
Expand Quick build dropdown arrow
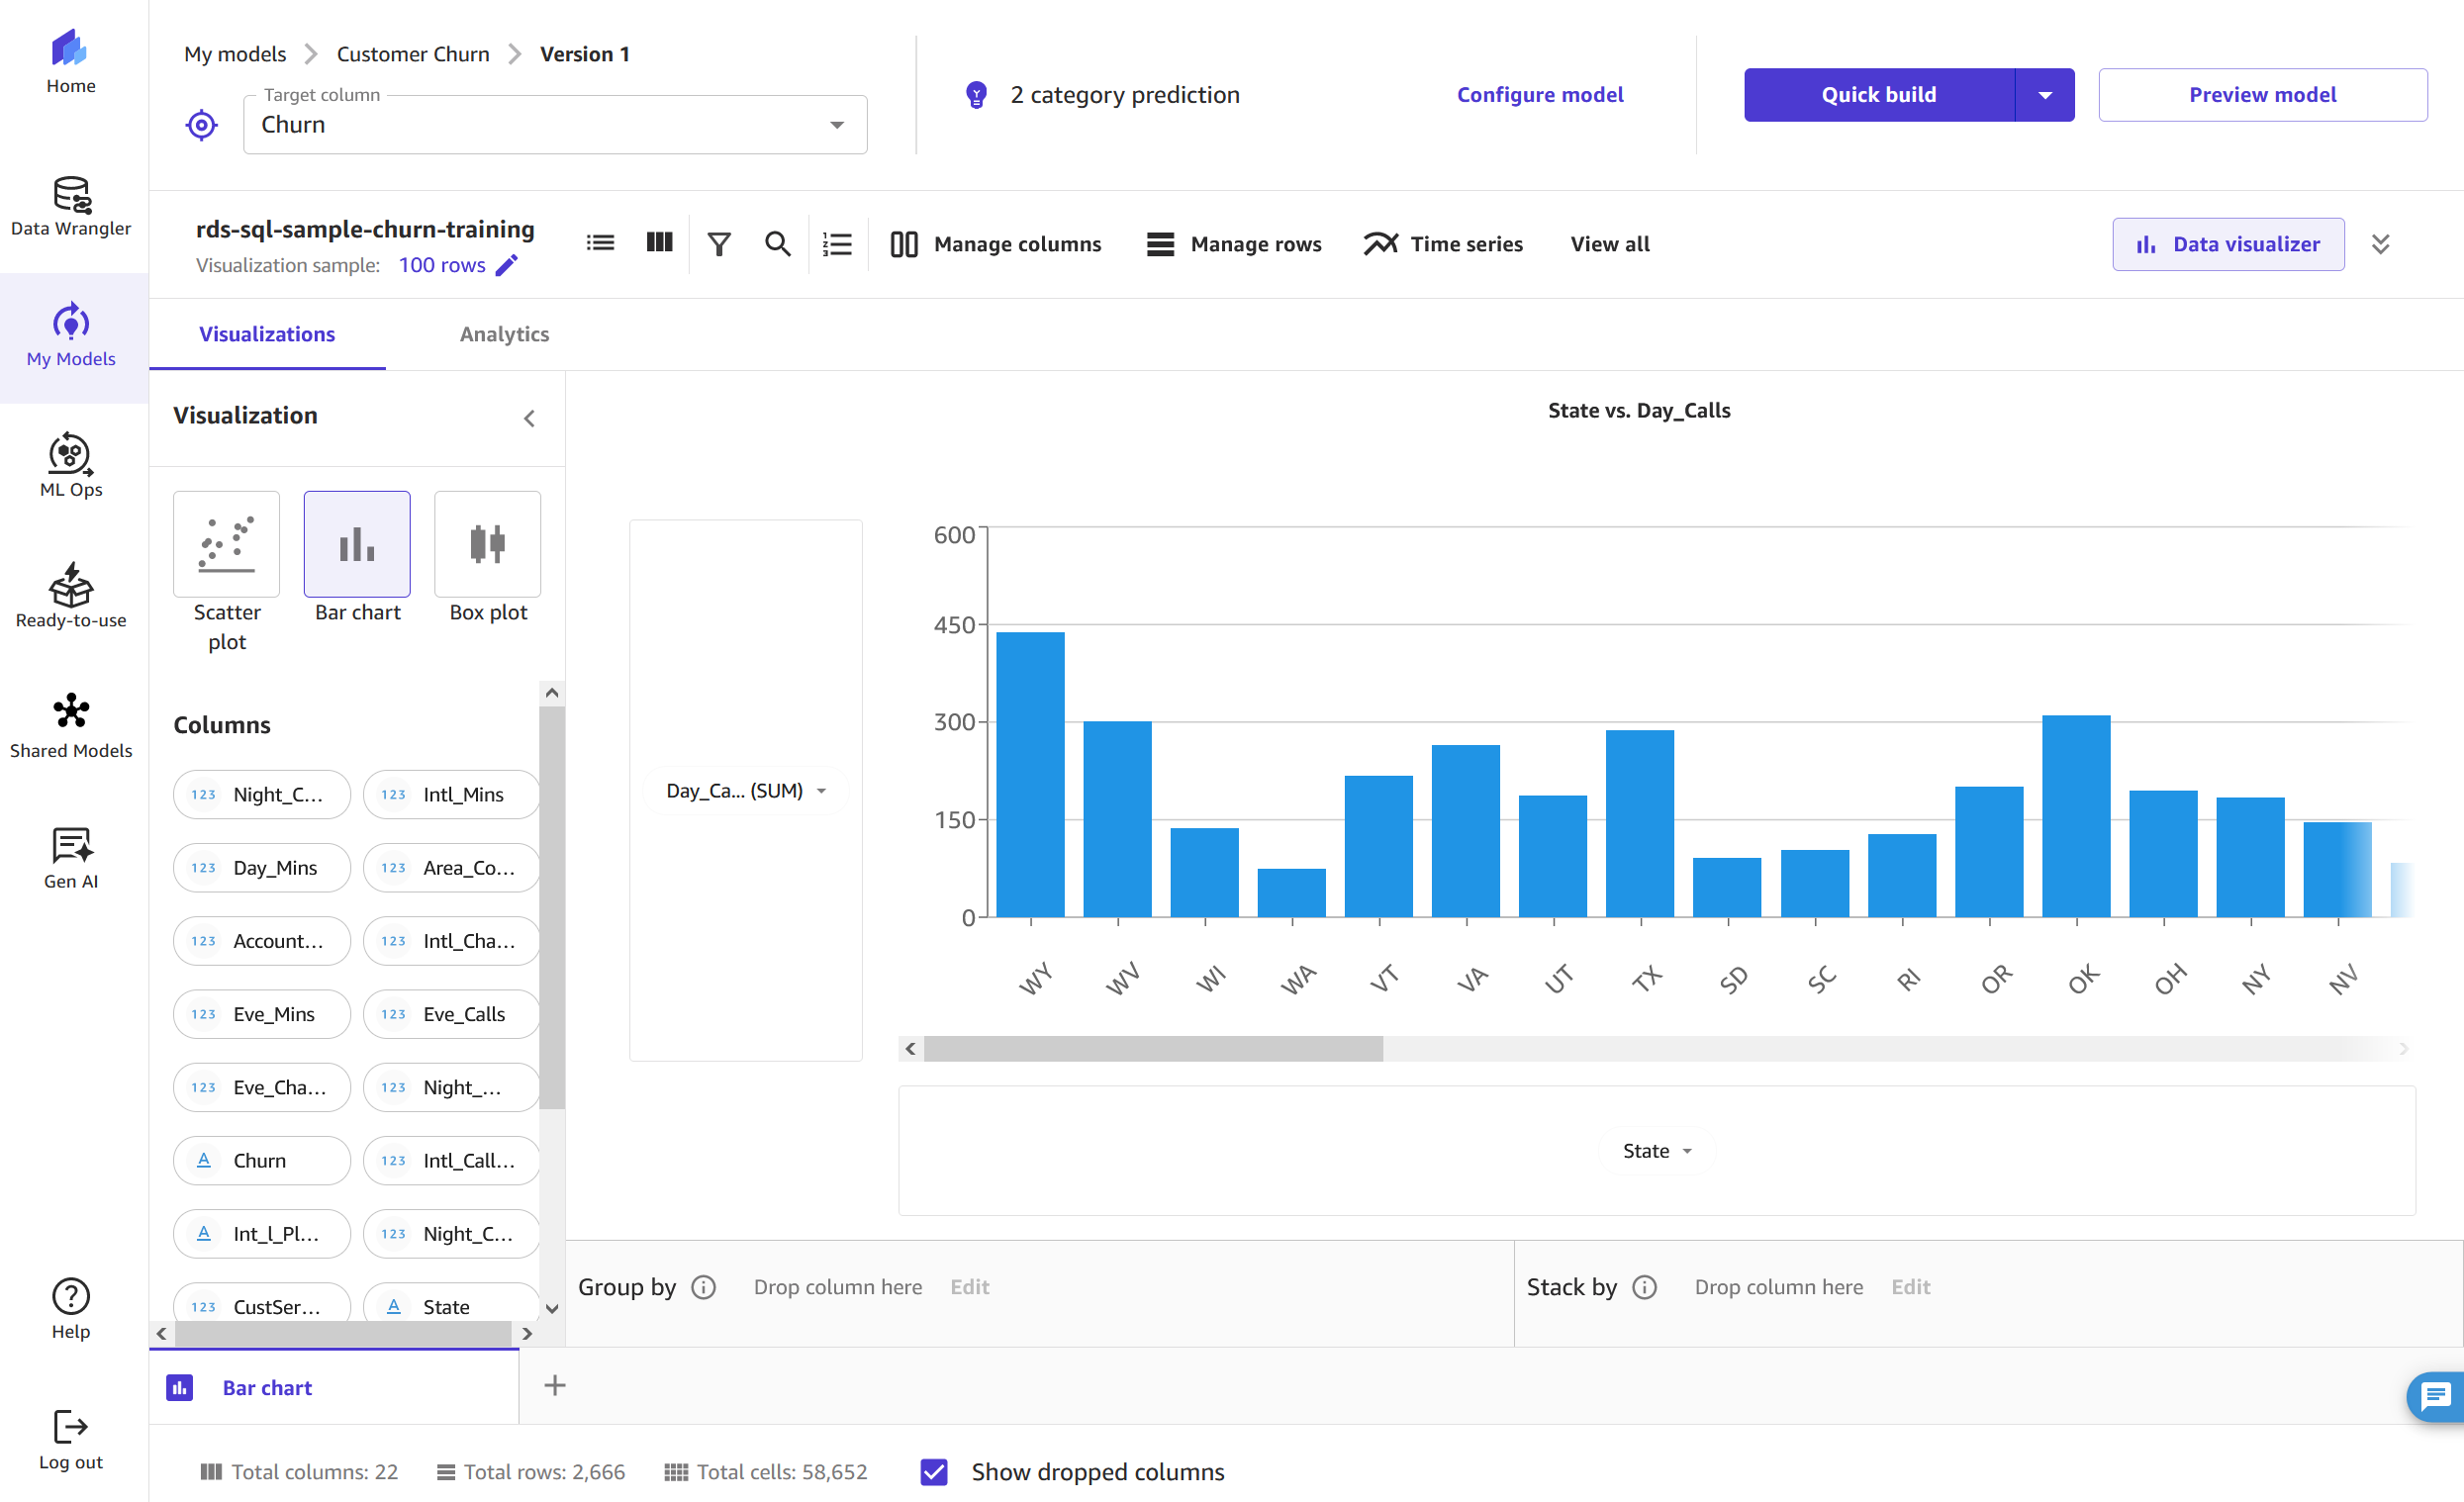pyautogui.click(x=2044, y=95)
